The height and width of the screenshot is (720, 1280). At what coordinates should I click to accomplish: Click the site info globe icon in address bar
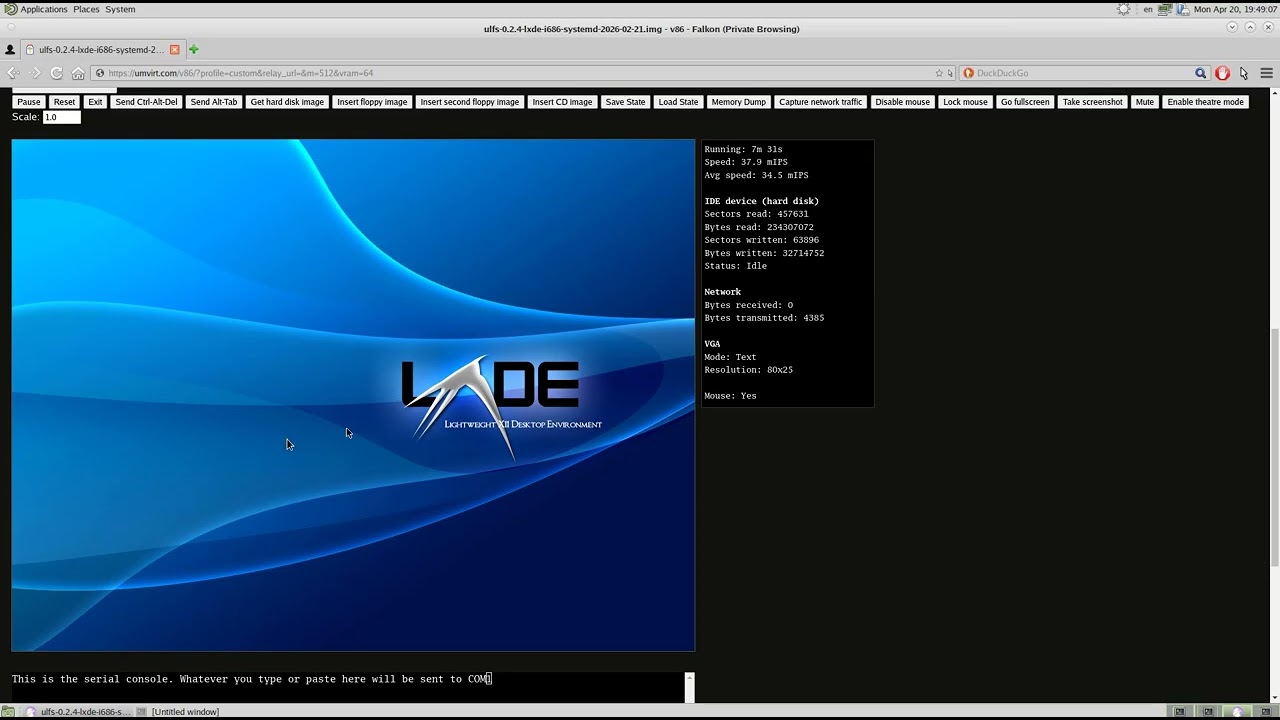(x=100, y=73)
